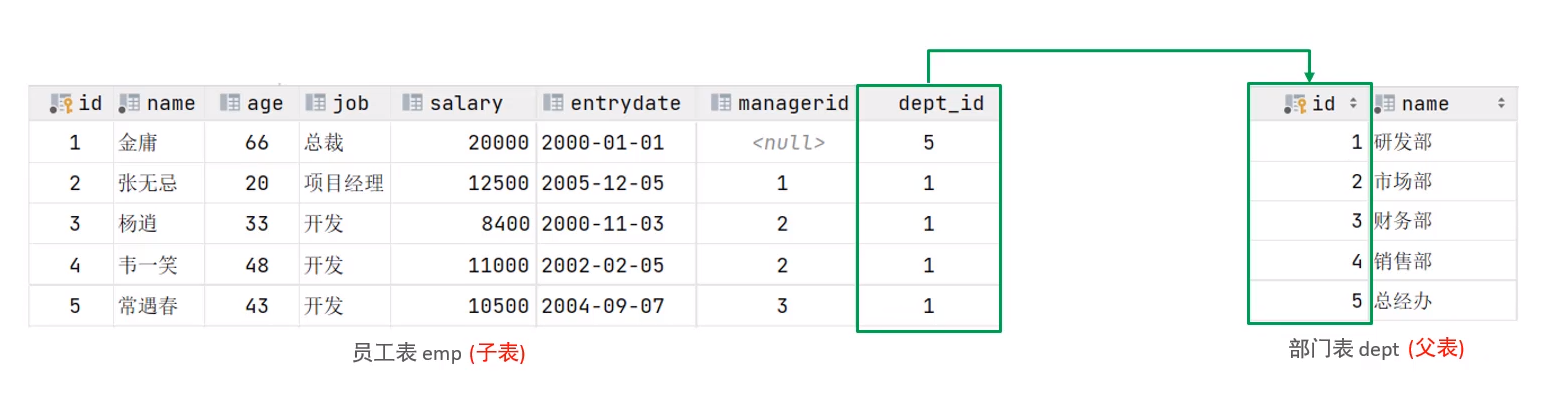Select the 研发部 department cell
Image resolution: width=1563 pixels, height=417 pixels.
pos(1444,143)
